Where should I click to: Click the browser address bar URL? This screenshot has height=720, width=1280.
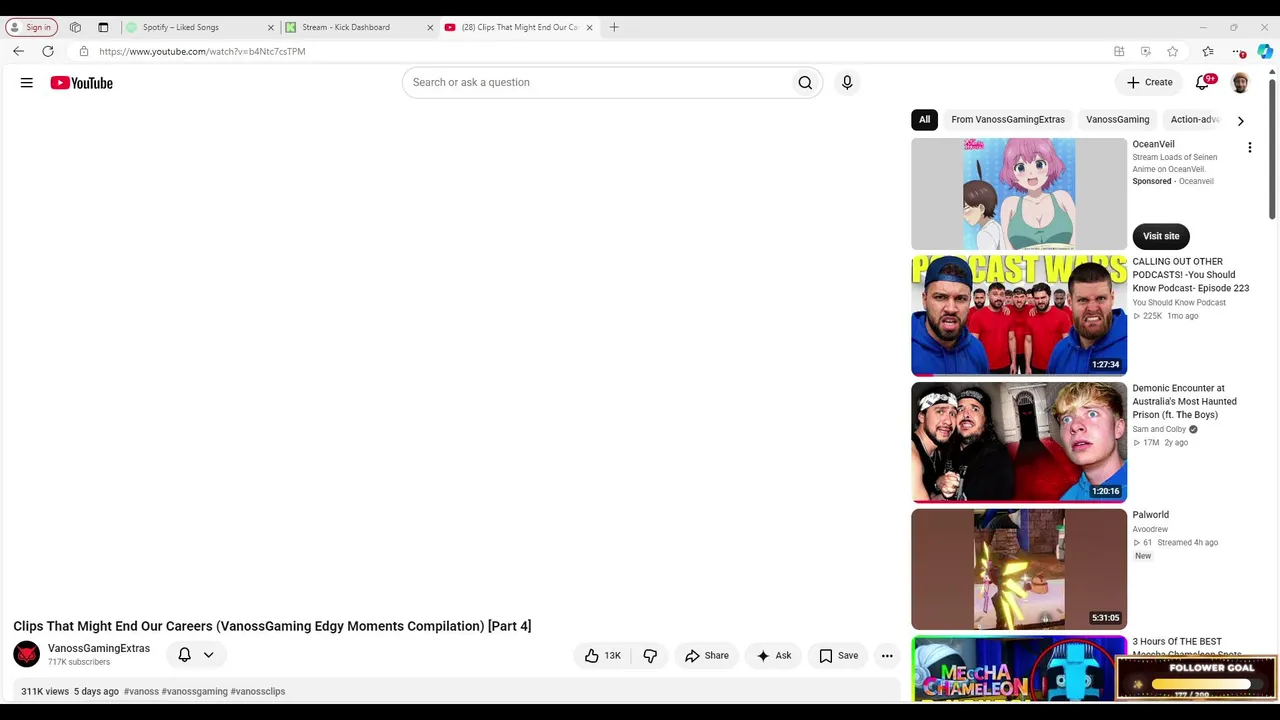202,51
